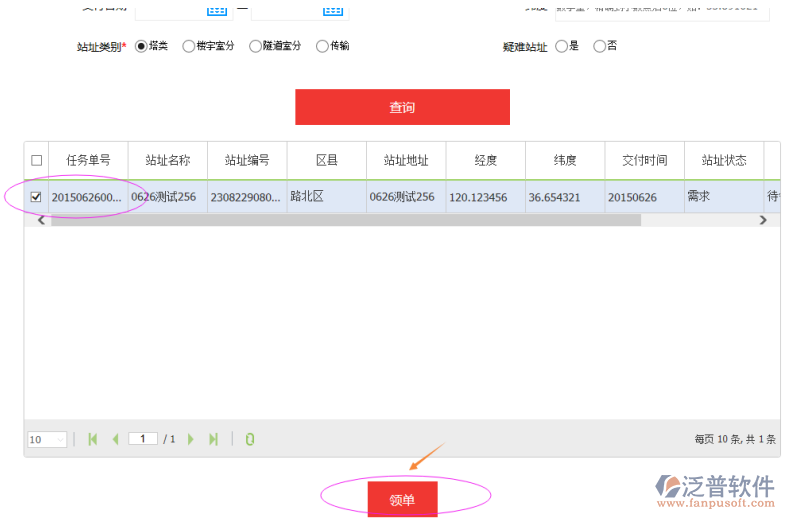The height and width of the screenshot is (519, 785).
Task: Select the 塔类 station type radio
Action: click(141, 46)
